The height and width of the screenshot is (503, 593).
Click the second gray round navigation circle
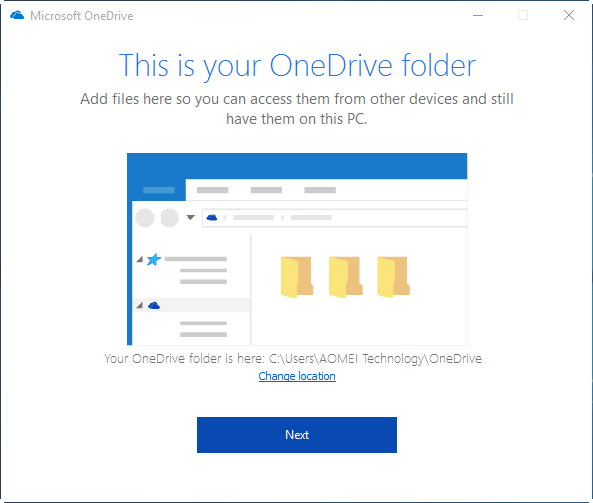click(x=170, y=218)
